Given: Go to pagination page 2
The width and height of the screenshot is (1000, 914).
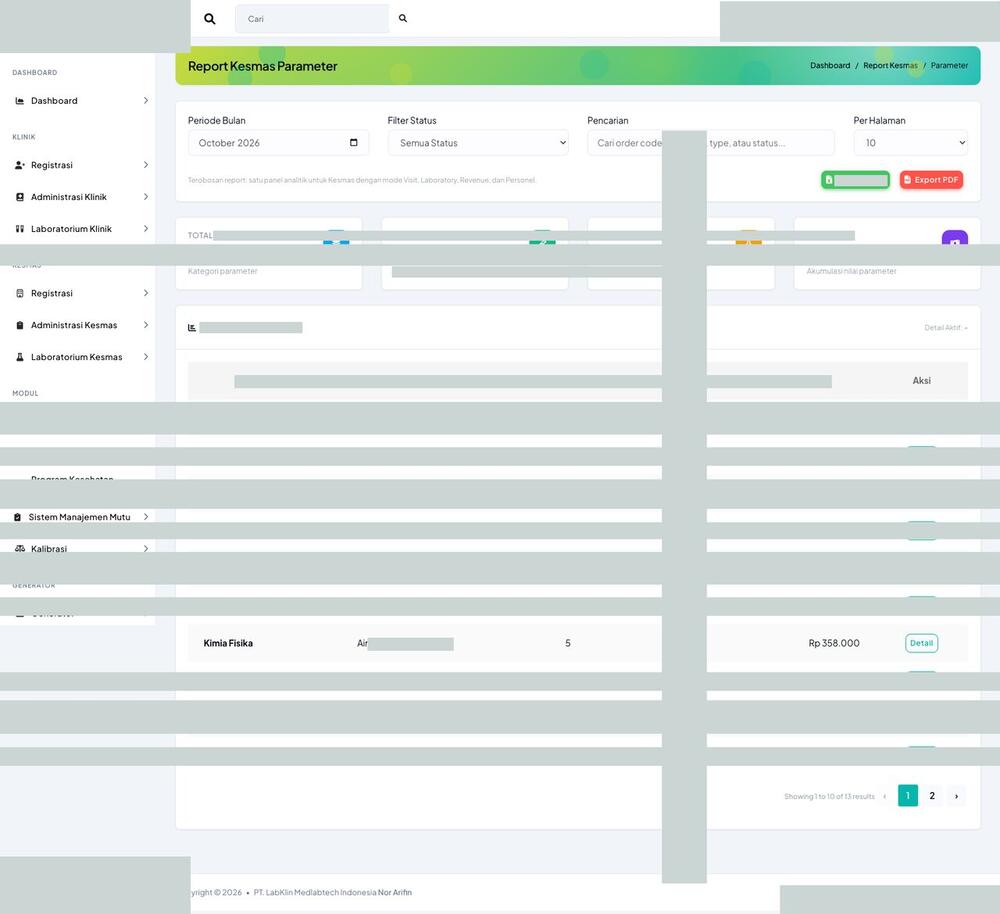Looking at the screenshot, I should click(x=932, y=796).
